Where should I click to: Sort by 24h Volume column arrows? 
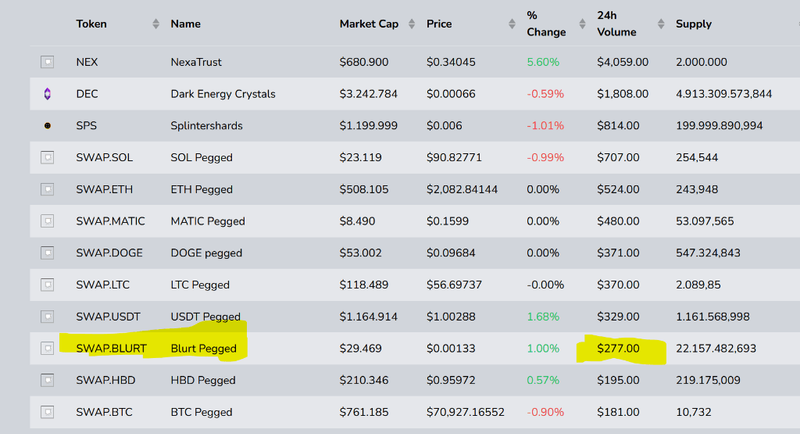click(661, 23)
